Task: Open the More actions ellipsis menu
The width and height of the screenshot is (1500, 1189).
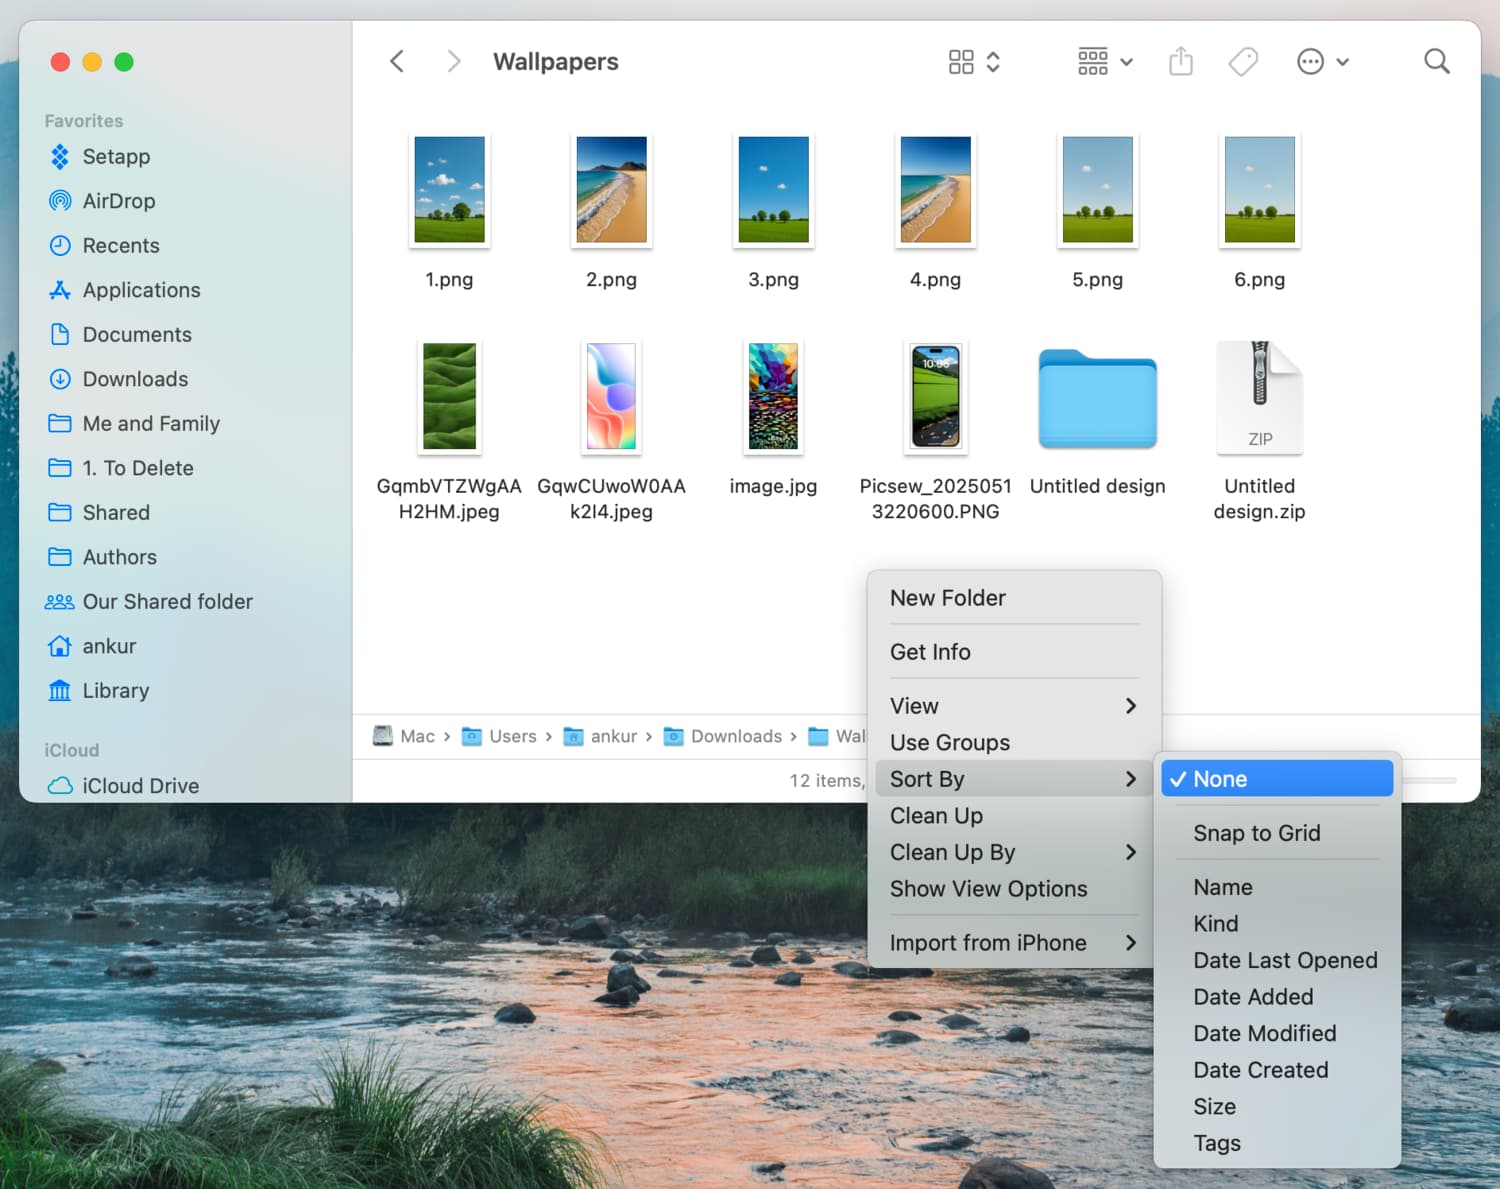Action: coord(1322,62)
